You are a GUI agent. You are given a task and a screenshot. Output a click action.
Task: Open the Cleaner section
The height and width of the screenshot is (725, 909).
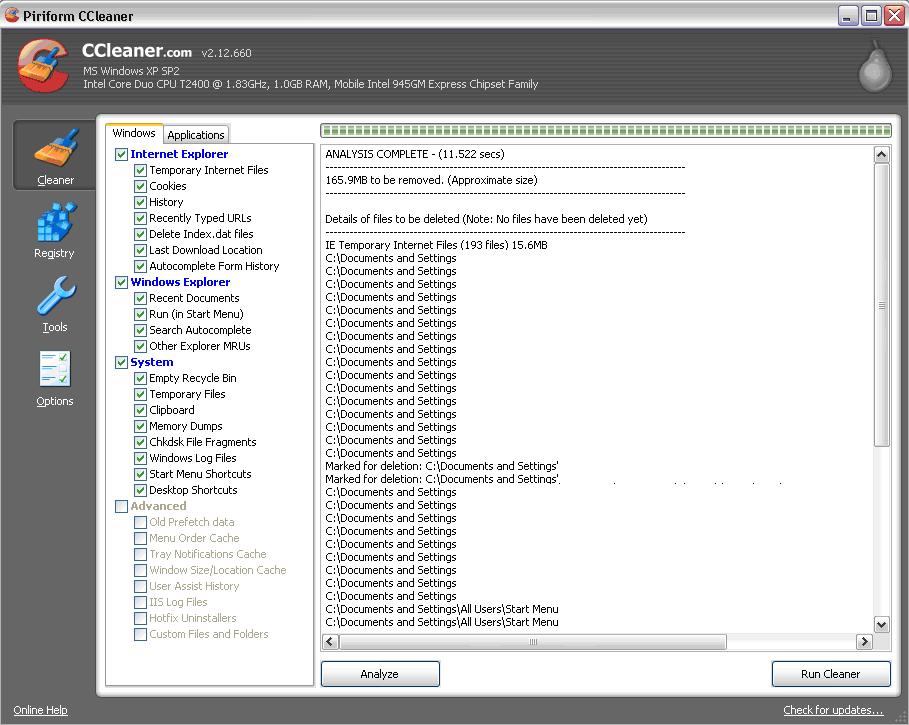(x=54, y=155)
